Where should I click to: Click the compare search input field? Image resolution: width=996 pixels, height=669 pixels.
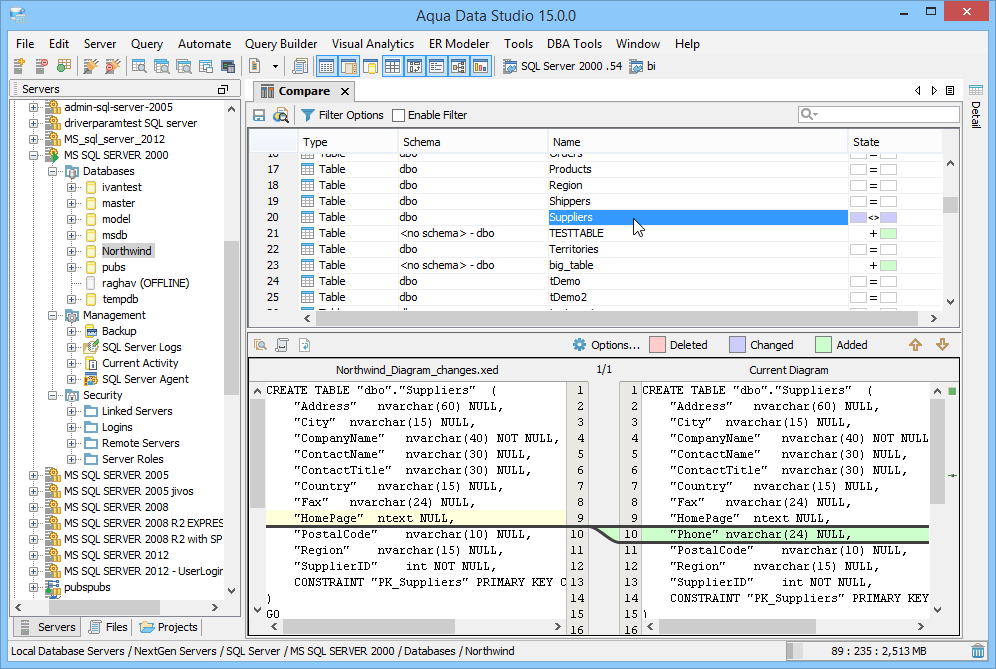click(878, 114)
